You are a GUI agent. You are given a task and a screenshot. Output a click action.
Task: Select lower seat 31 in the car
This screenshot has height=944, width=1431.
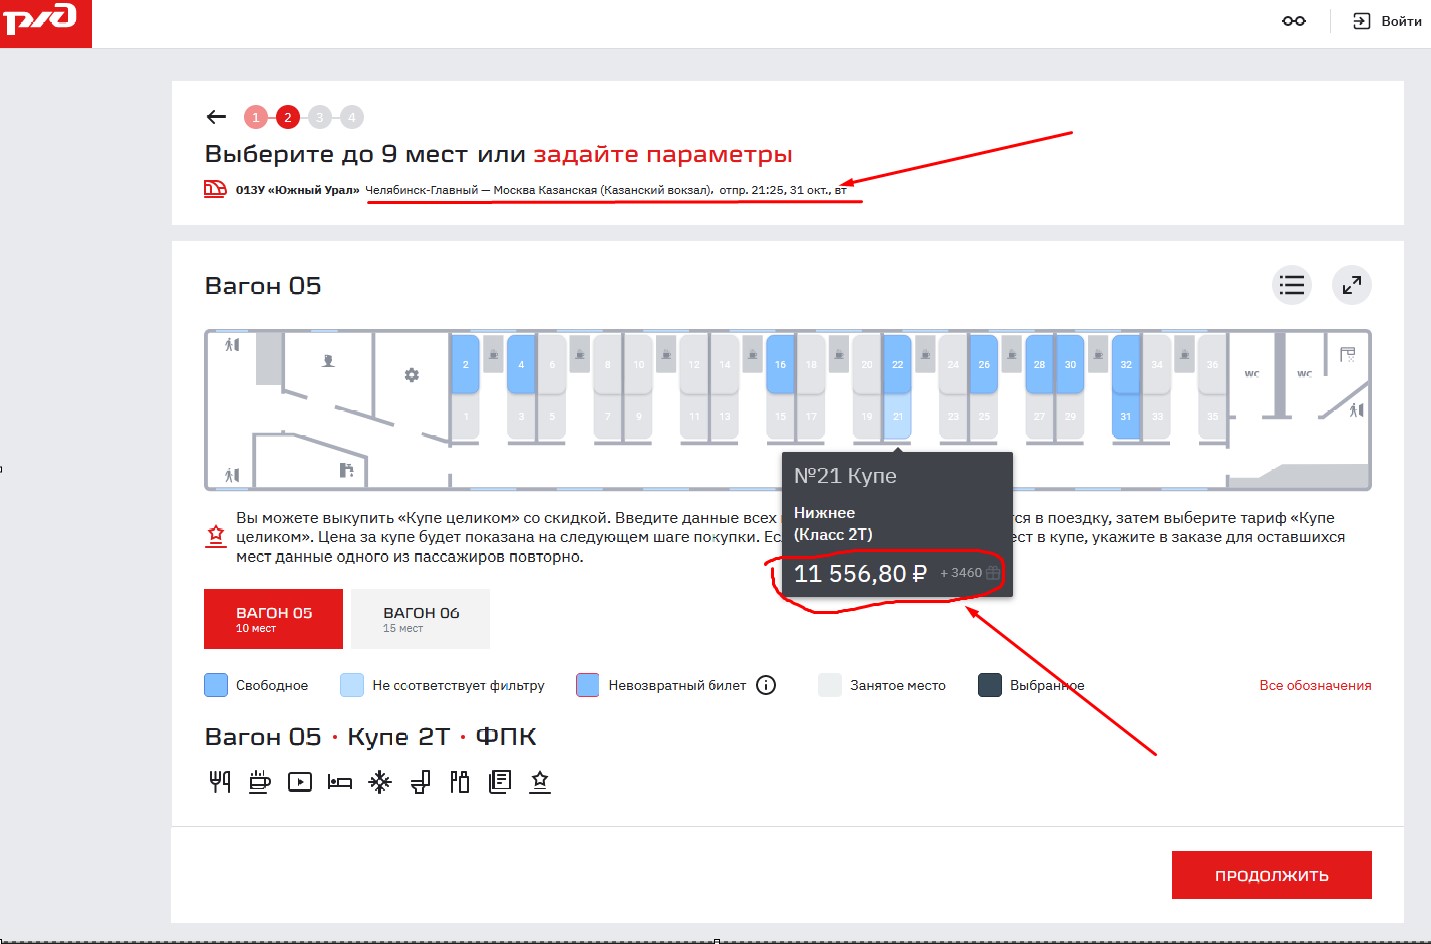click(1126, 416)
